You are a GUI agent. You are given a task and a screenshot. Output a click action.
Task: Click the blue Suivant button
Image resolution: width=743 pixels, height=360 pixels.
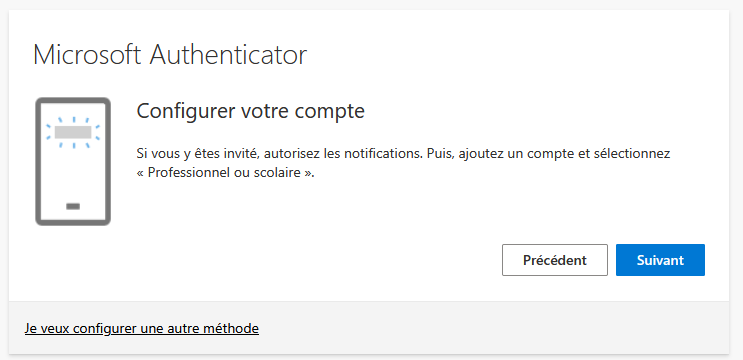click(660, 260)
